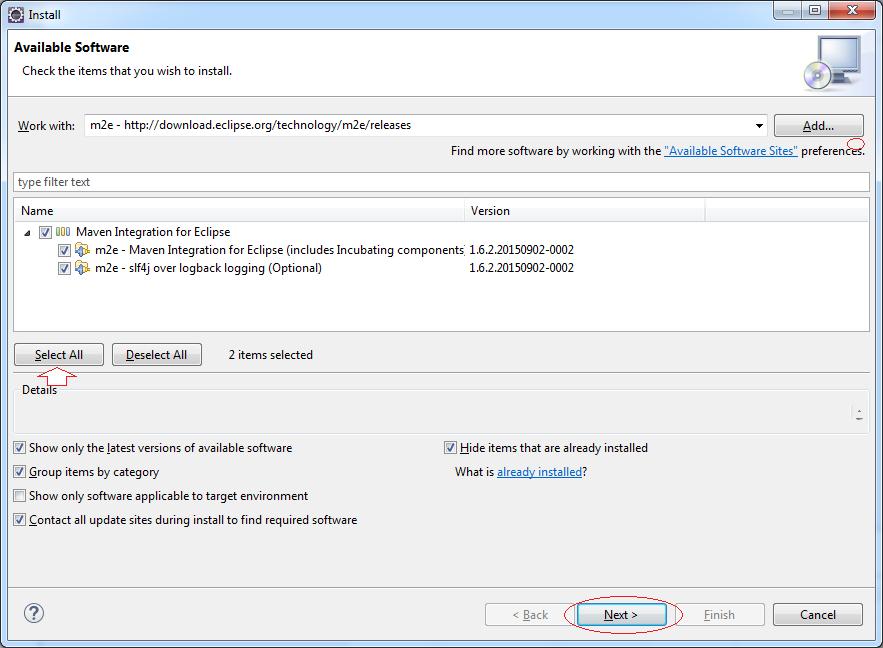Minimize the Install window
The height and width of the screenshot is (648, 883).
[788, 10]
